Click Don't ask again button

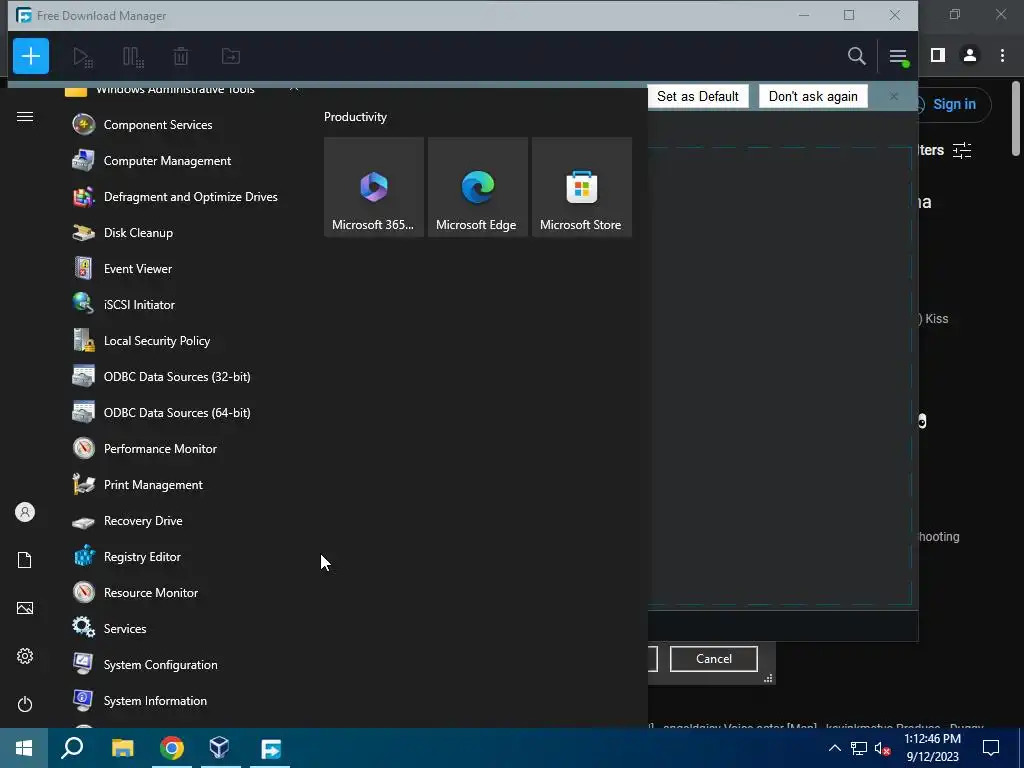click(x=813, y=96)
